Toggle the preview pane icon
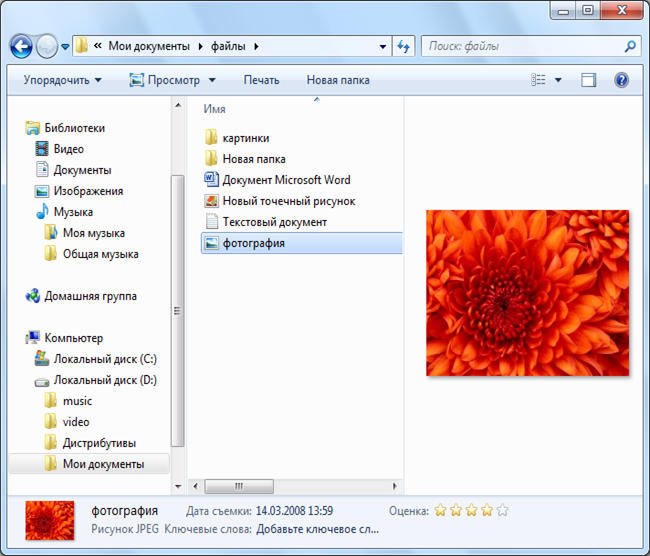 click(589, 80)
